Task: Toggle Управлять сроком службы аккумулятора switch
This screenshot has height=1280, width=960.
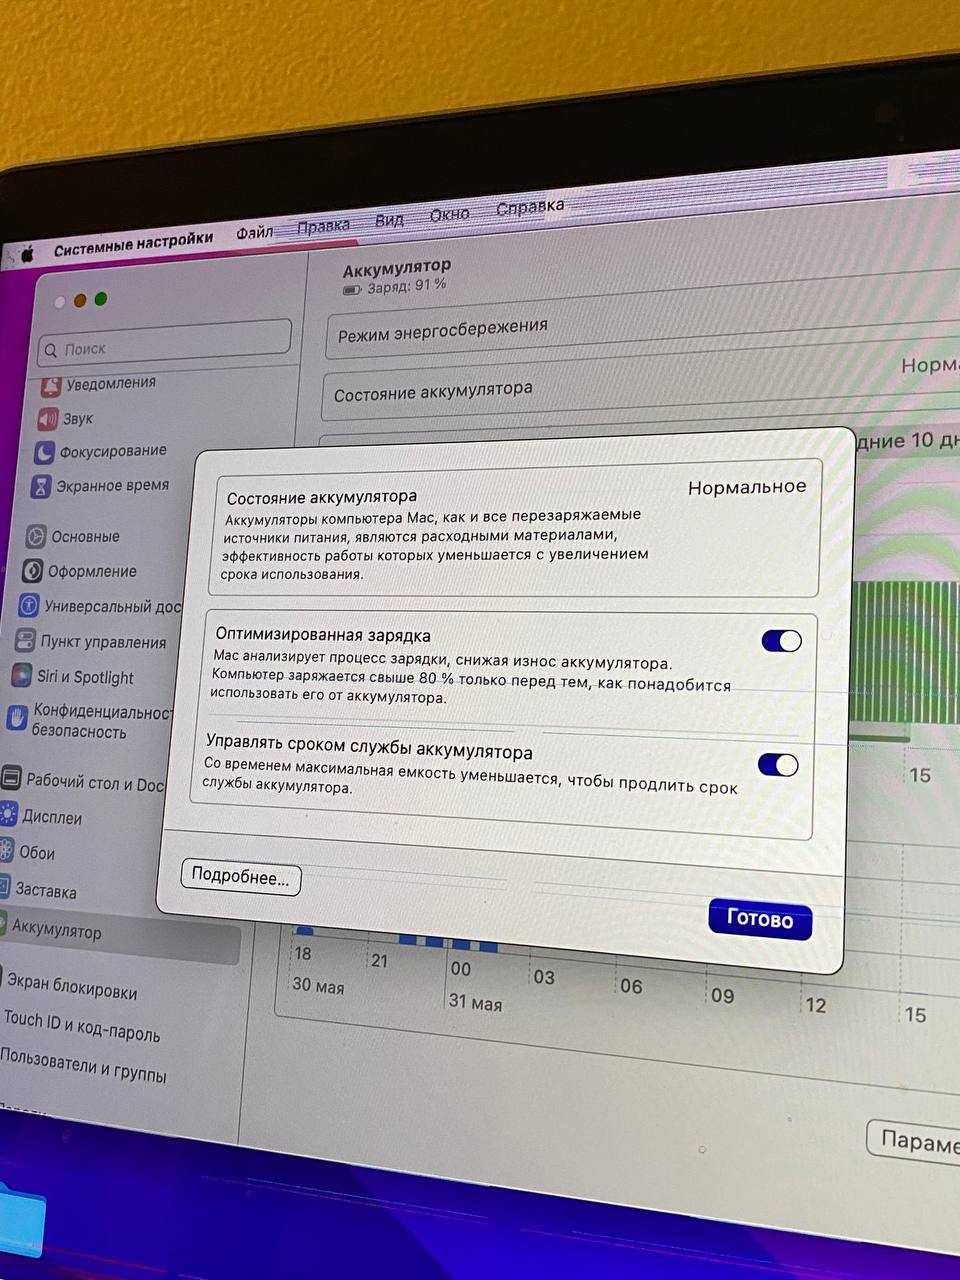Action: (x=778, y=766)
